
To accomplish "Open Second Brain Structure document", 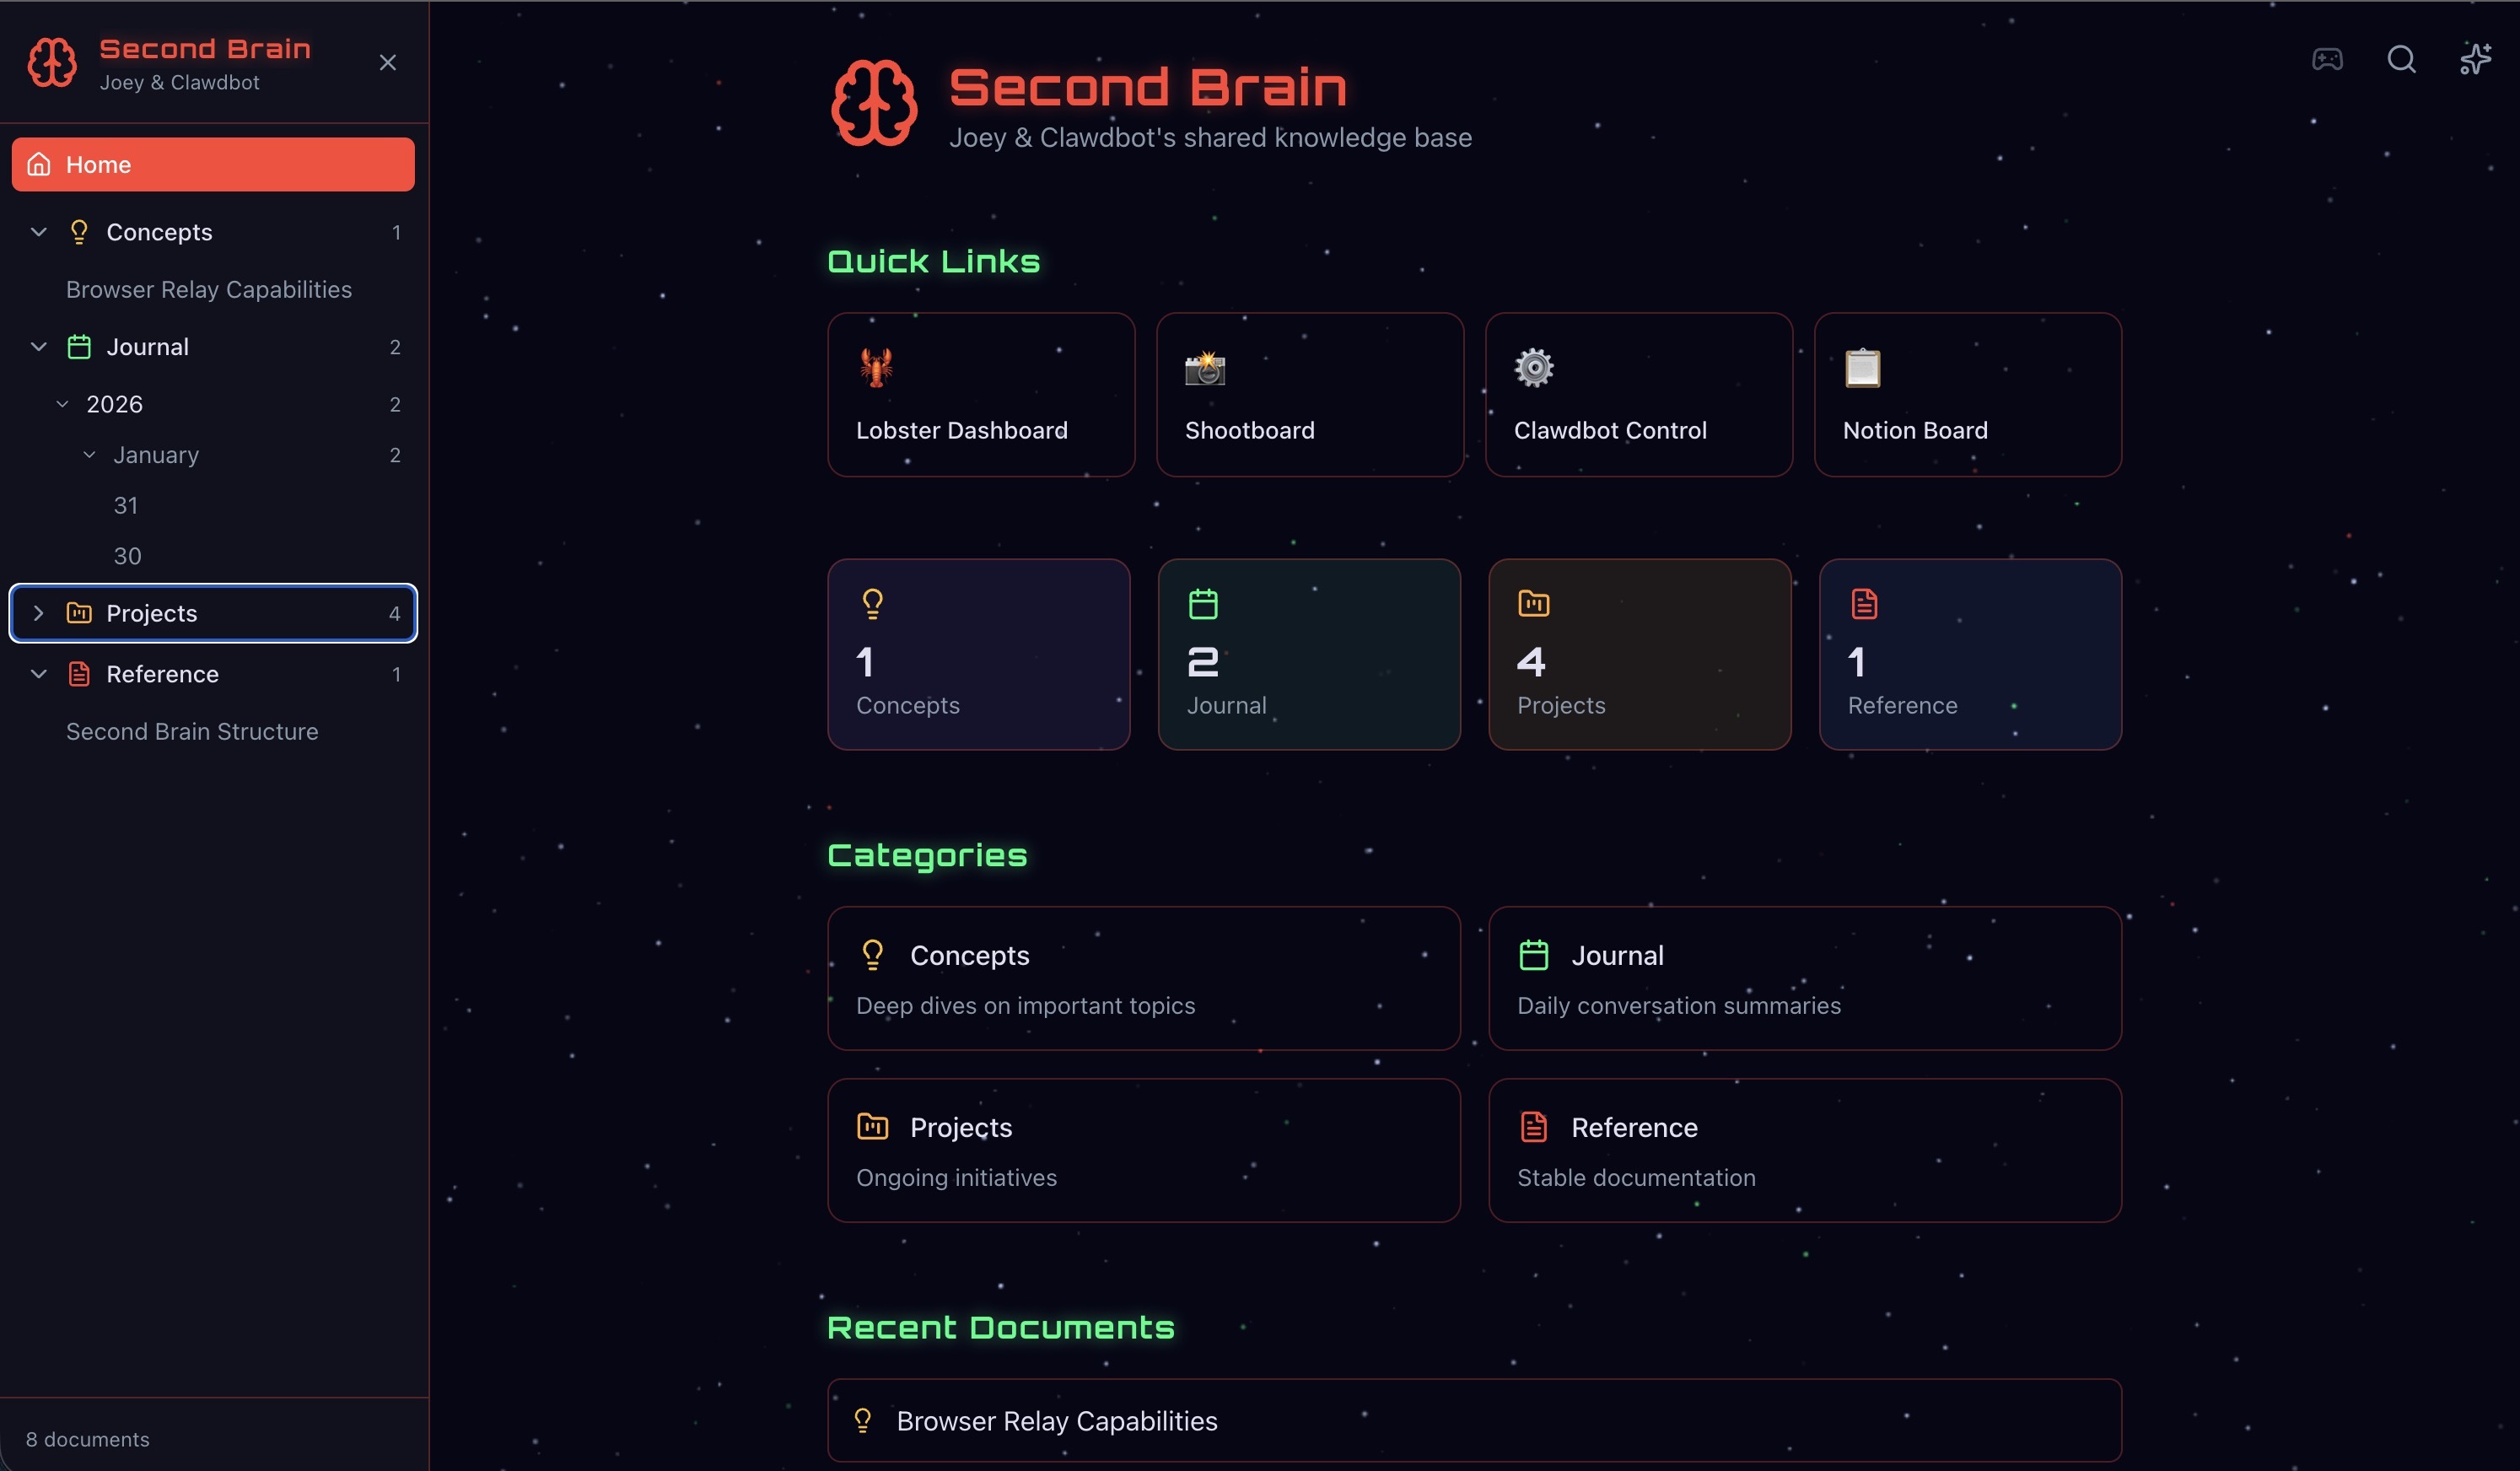I will (192, 731).
